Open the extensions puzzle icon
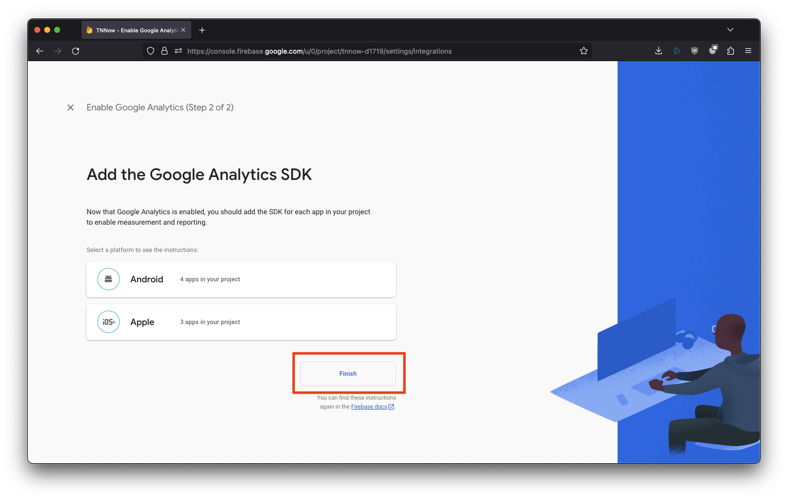788x500 pixels. 730,51
